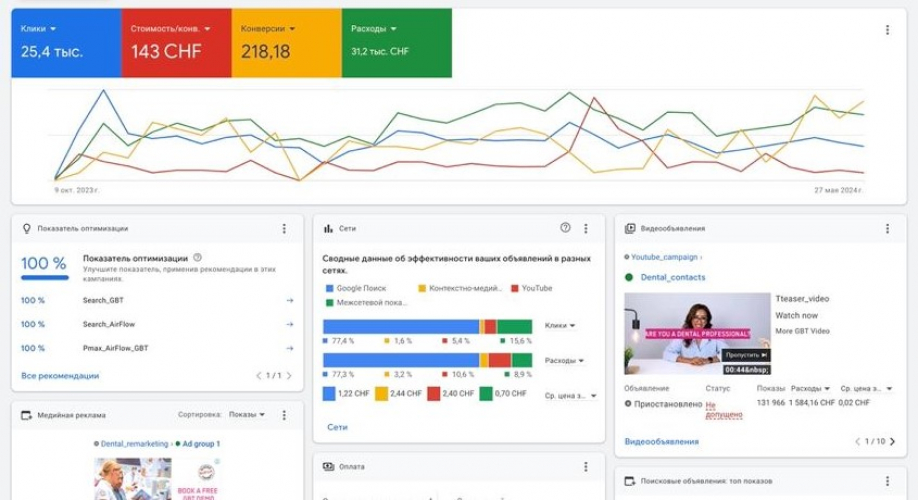Open Ср. цена з... column dropdown in video card
This screenshot has width=918, height=500.
click(866, 389)
